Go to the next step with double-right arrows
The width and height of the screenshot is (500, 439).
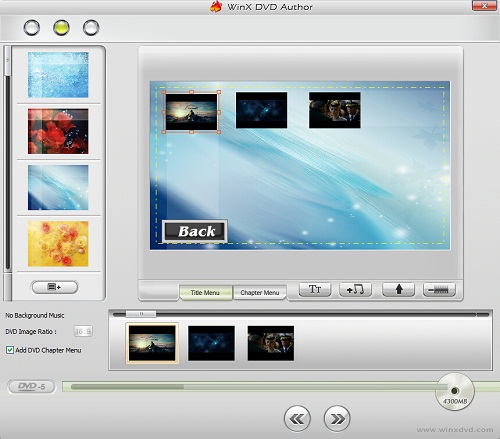[337, 419]
